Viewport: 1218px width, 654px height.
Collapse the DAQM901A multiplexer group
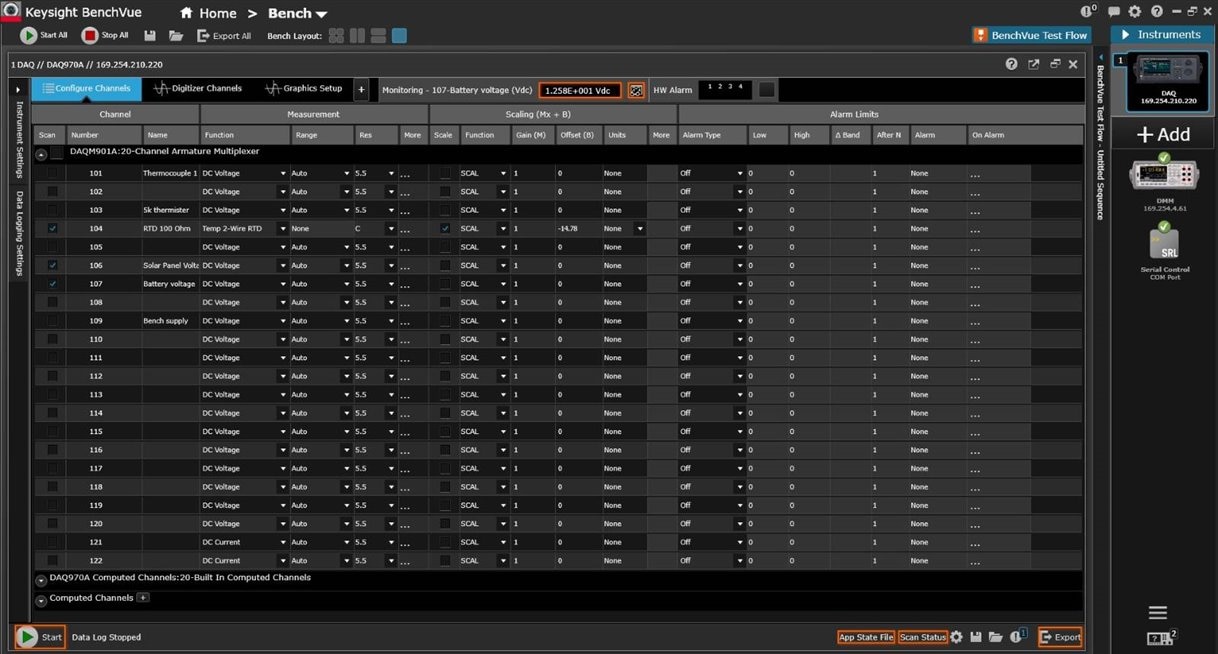[x=41, y=154]
